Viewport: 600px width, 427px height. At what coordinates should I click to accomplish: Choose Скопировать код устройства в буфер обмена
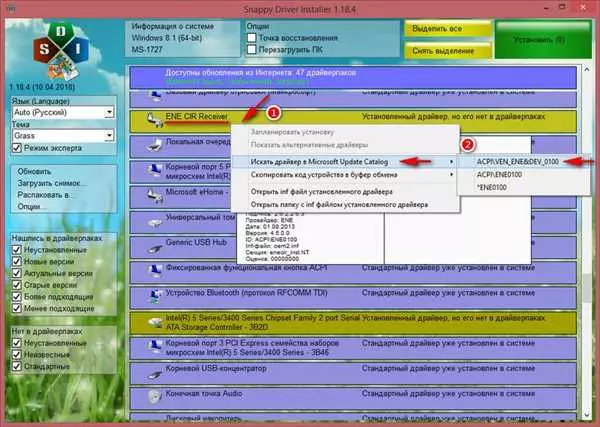(345, 175)
